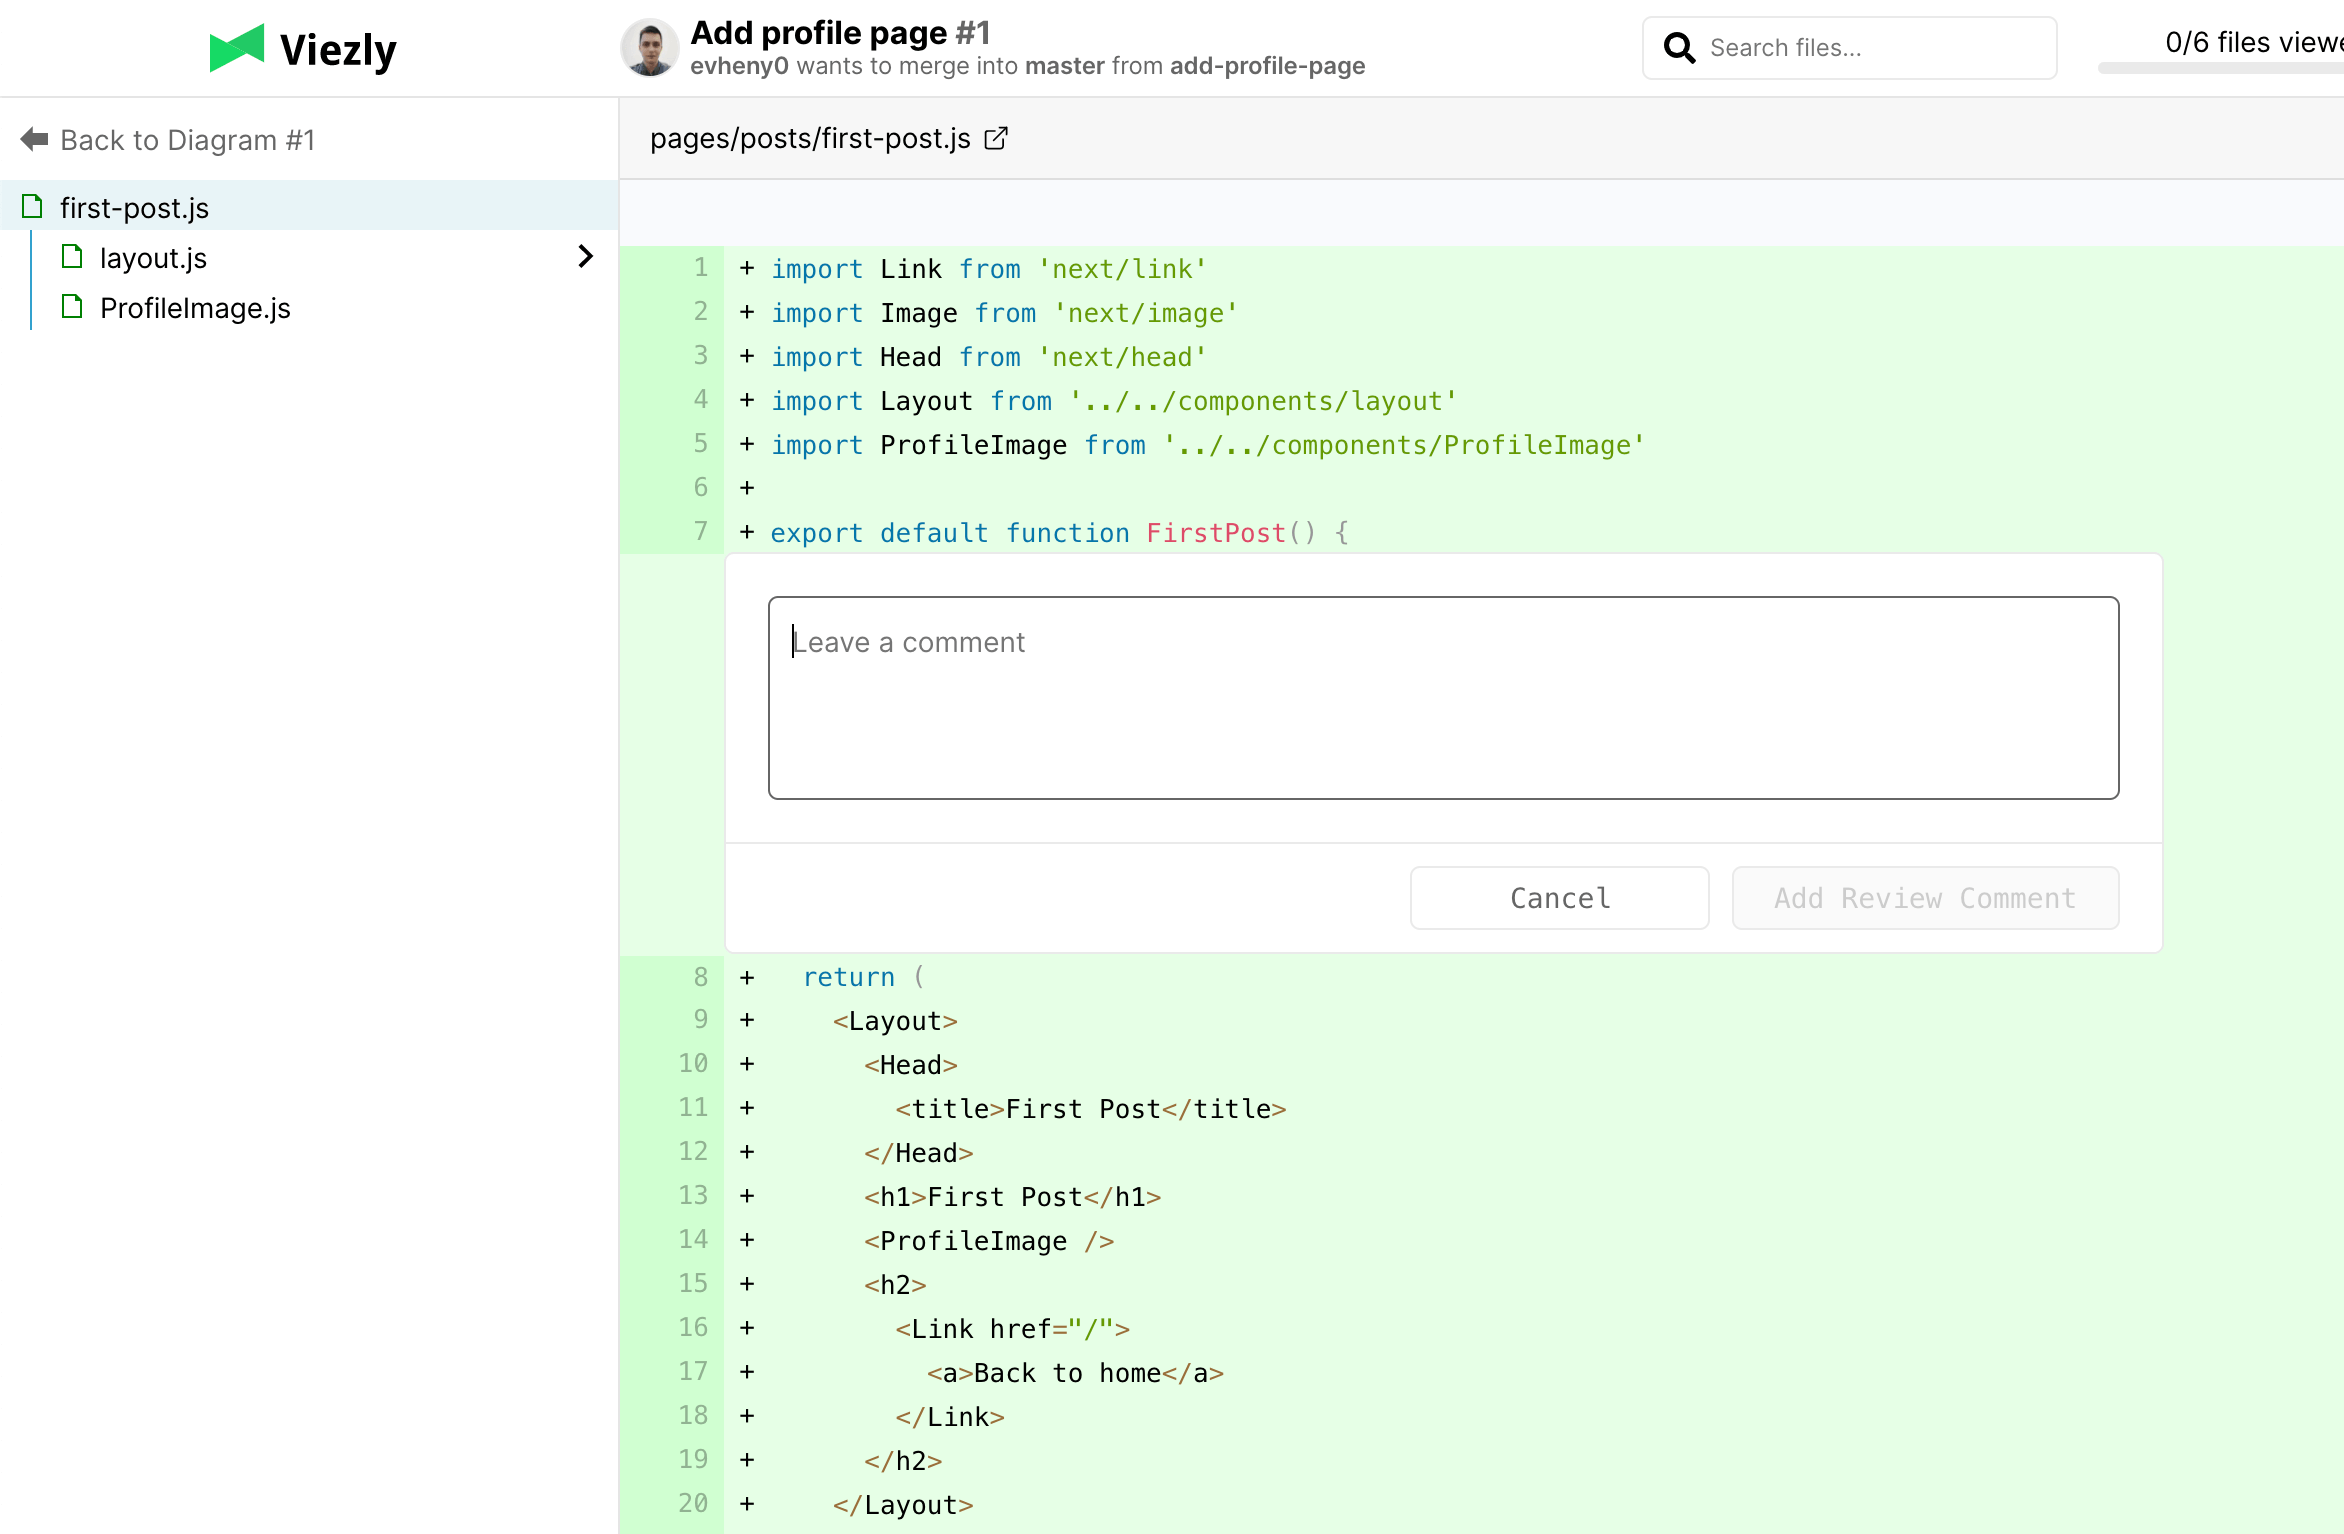This screenshot has height=1534, width=2344.
Task: Click evheny0's avatar thumbnail
Action: tap(650, 48)
